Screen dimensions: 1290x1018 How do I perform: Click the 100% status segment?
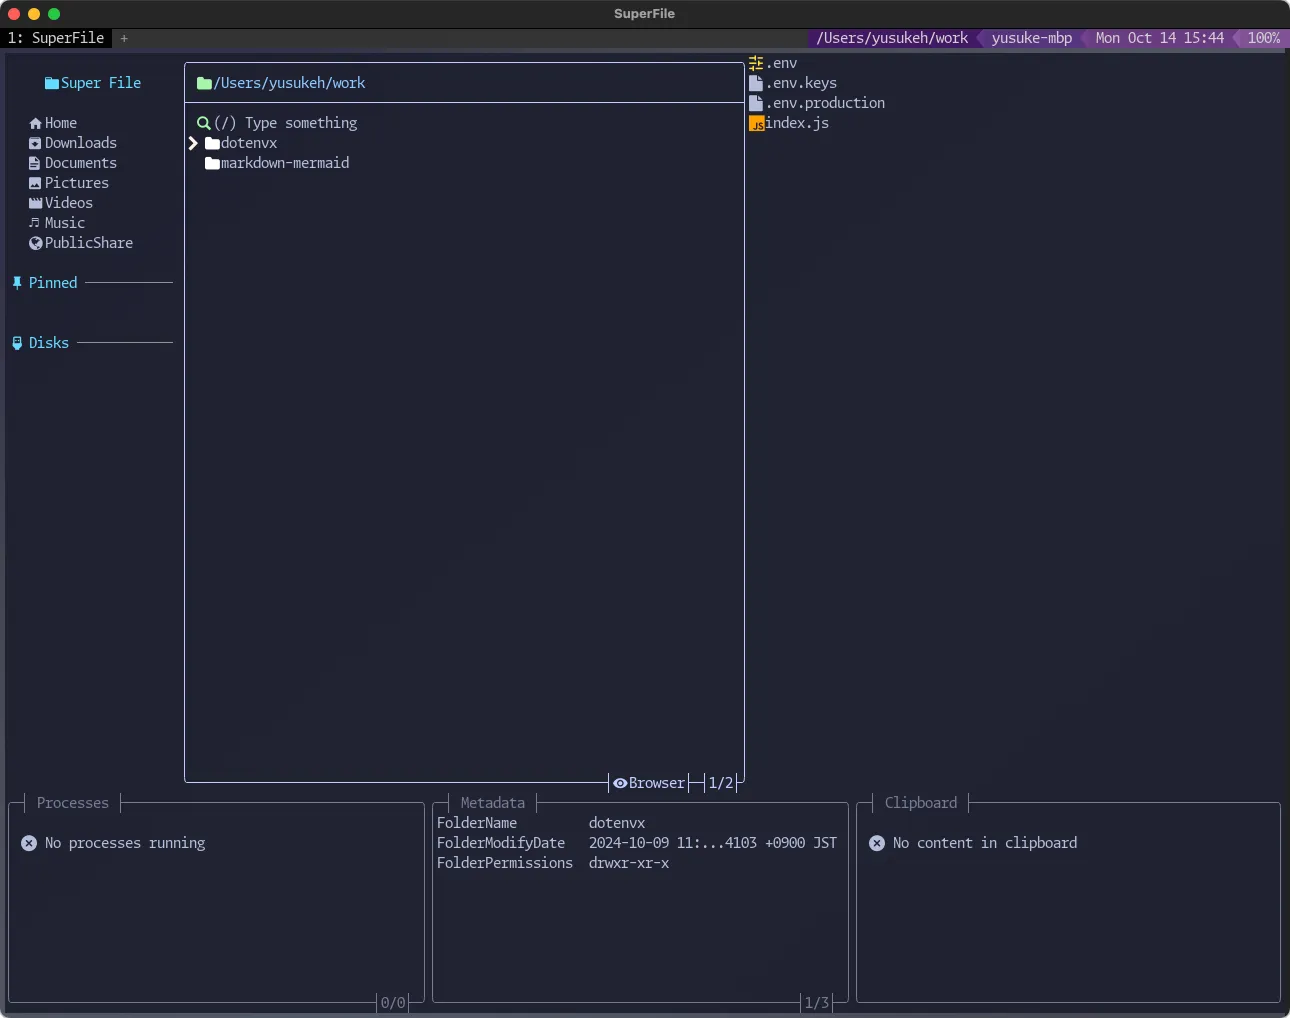(x=1264, y=38)
